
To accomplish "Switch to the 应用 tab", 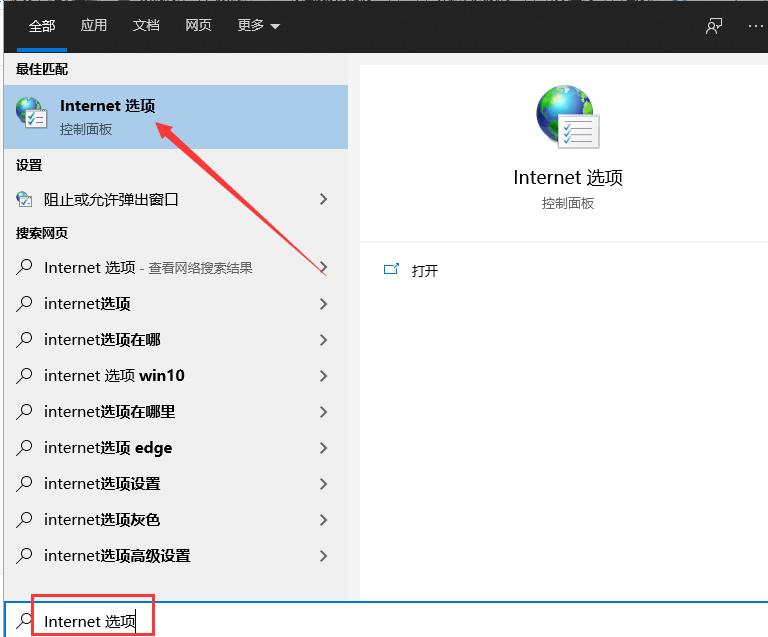I will pyautogui.click(x=94, y=25).
